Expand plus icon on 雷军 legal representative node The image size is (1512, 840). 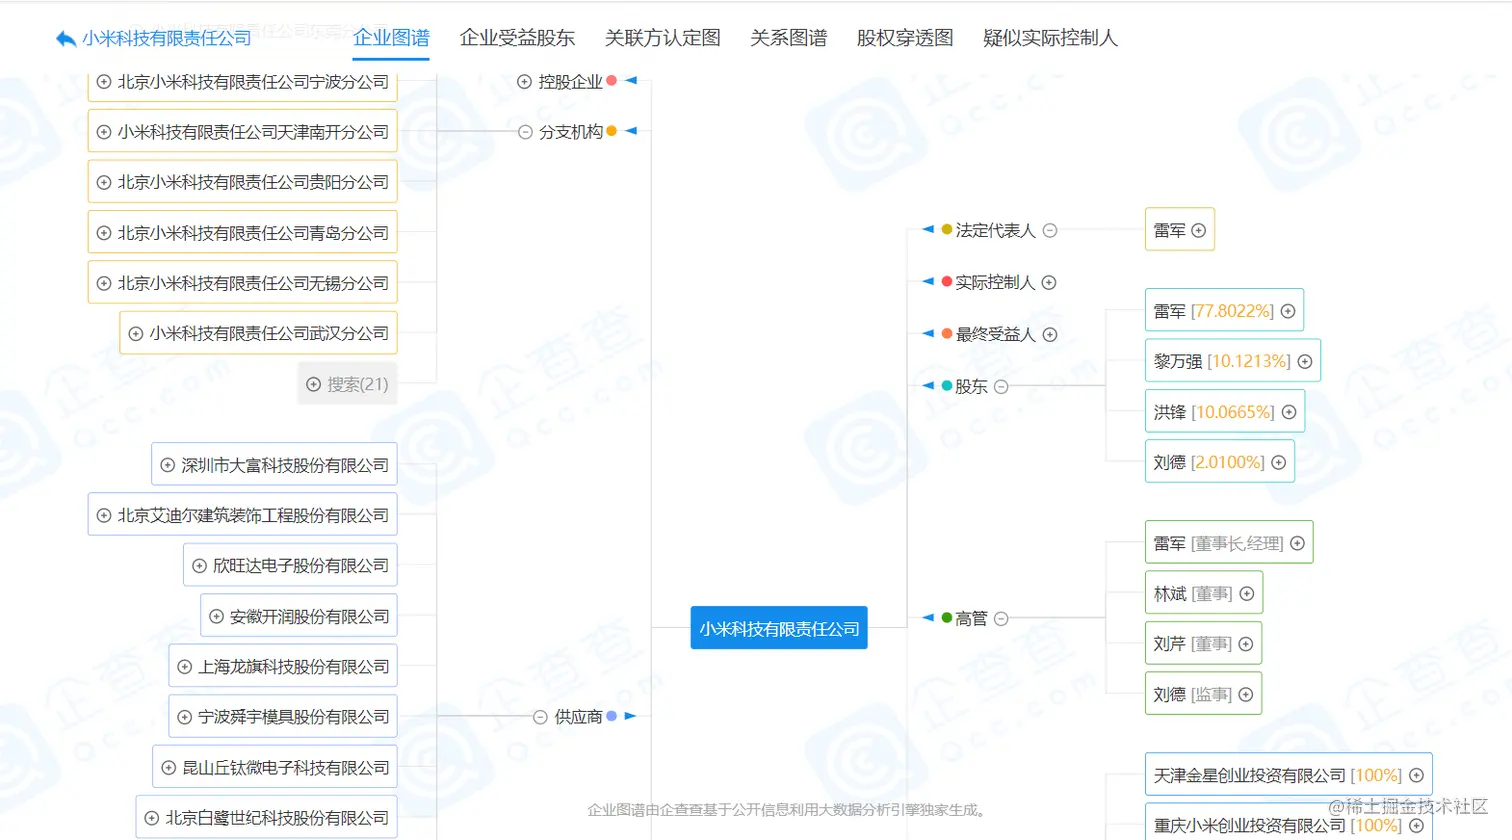point(1199,230)
